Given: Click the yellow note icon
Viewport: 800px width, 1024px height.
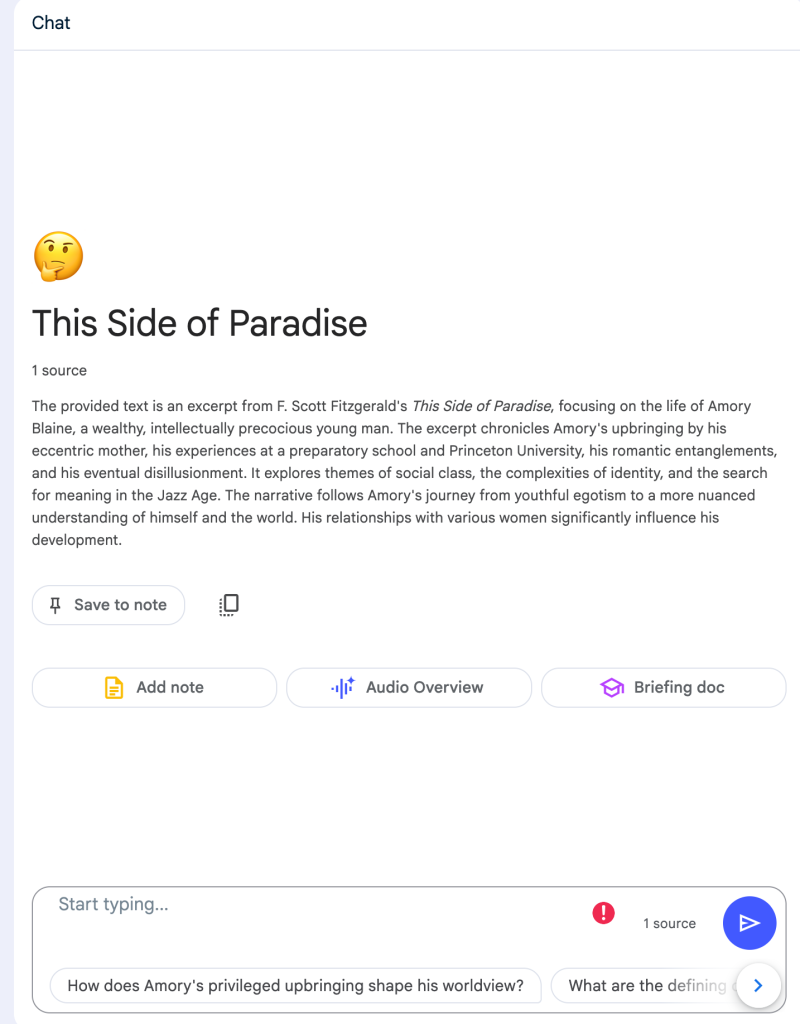Looking at the screenshot, I should (115, 688).
